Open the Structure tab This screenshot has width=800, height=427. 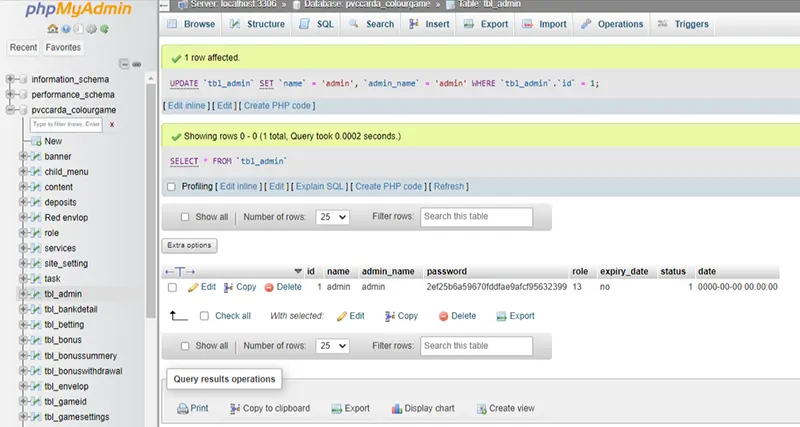click(x=257, y=24)
